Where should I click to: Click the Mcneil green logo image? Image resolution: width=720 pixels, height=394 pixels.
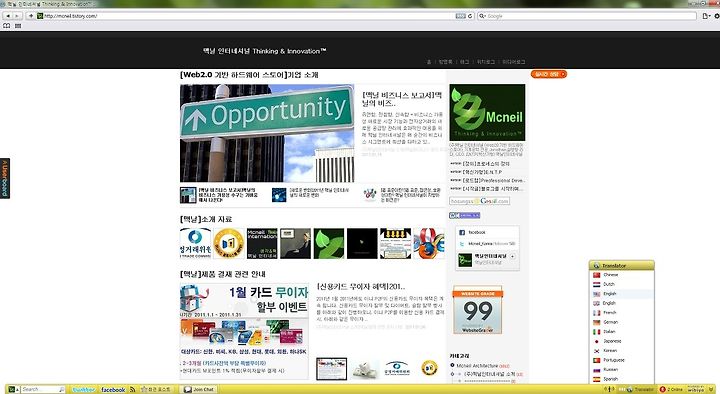[487, 112]
